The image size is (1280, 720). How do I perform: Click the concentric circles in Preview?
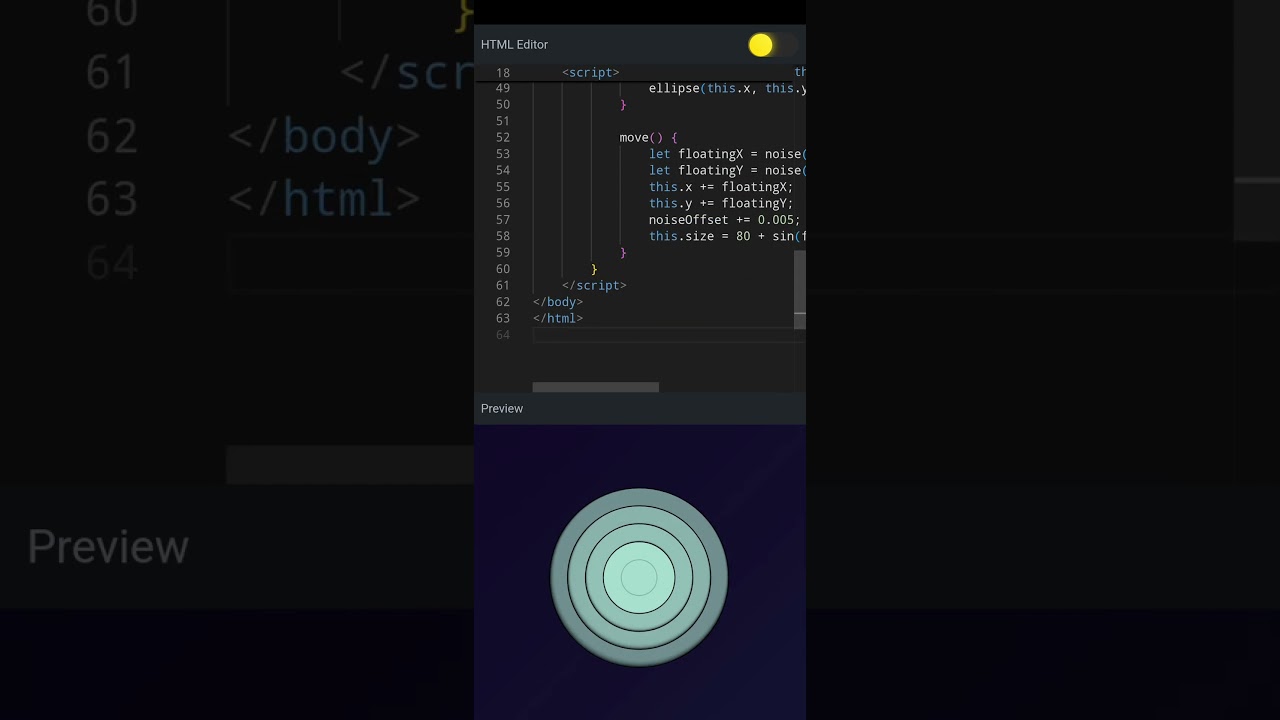pos(639,577)
